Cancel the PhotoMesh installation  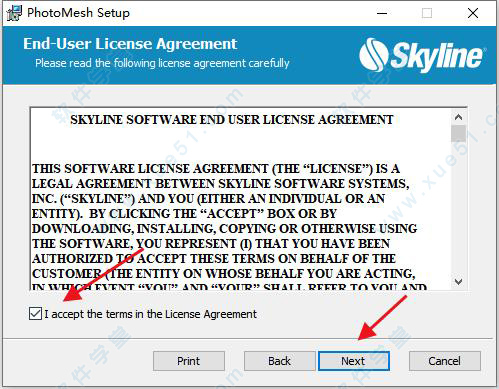pyautogui.click(x=445, y=361)
